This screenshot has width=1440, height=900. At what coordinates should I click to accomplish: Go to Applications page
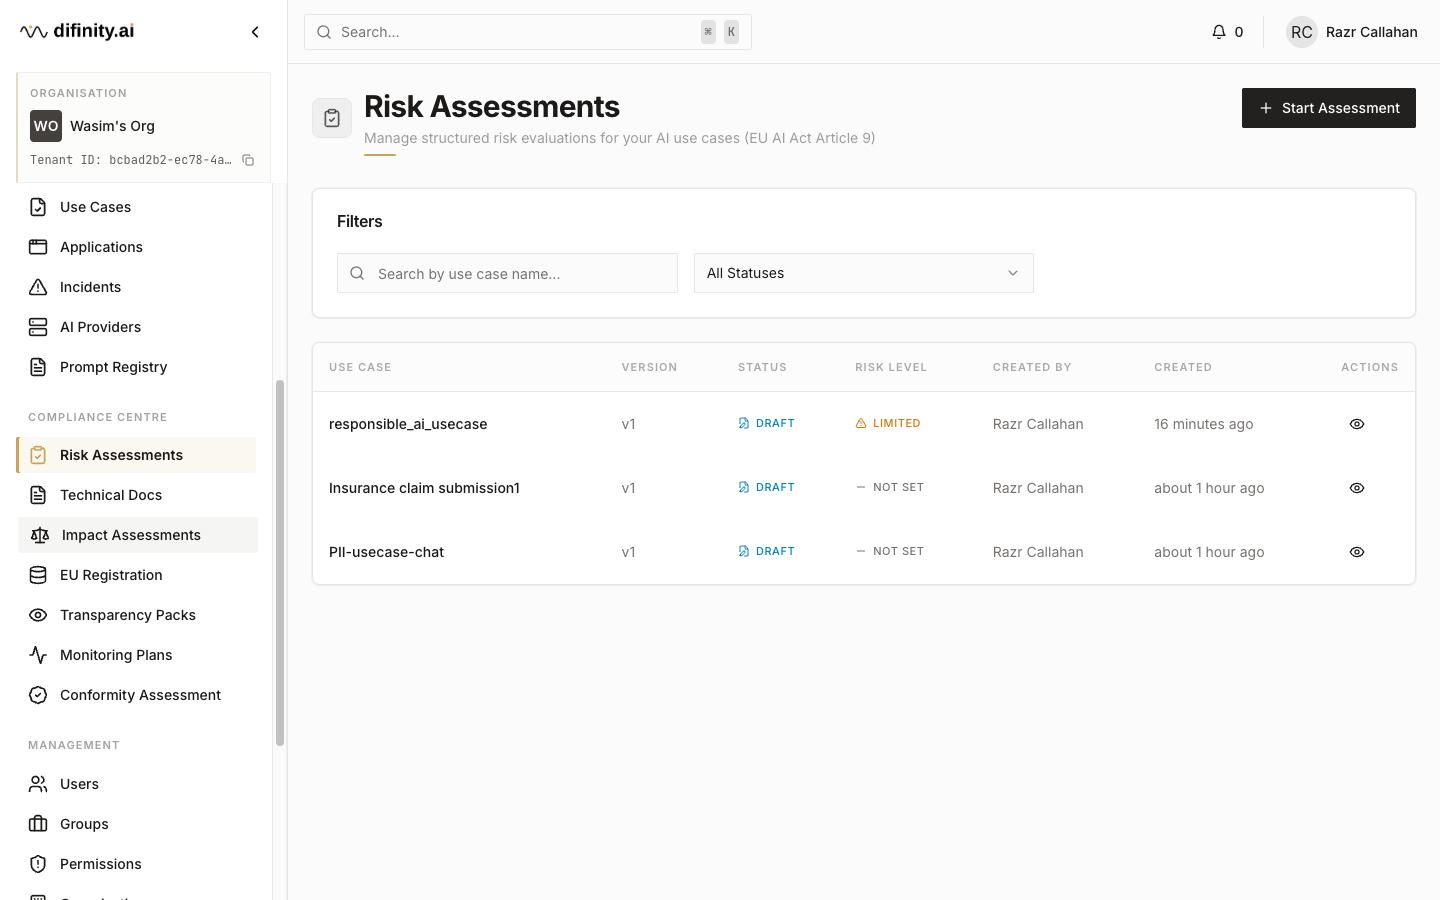[137, 247]
